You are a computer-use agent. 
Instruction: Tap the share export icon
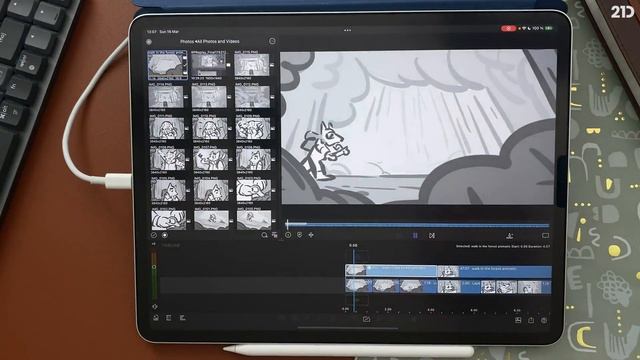click(531, 320)
